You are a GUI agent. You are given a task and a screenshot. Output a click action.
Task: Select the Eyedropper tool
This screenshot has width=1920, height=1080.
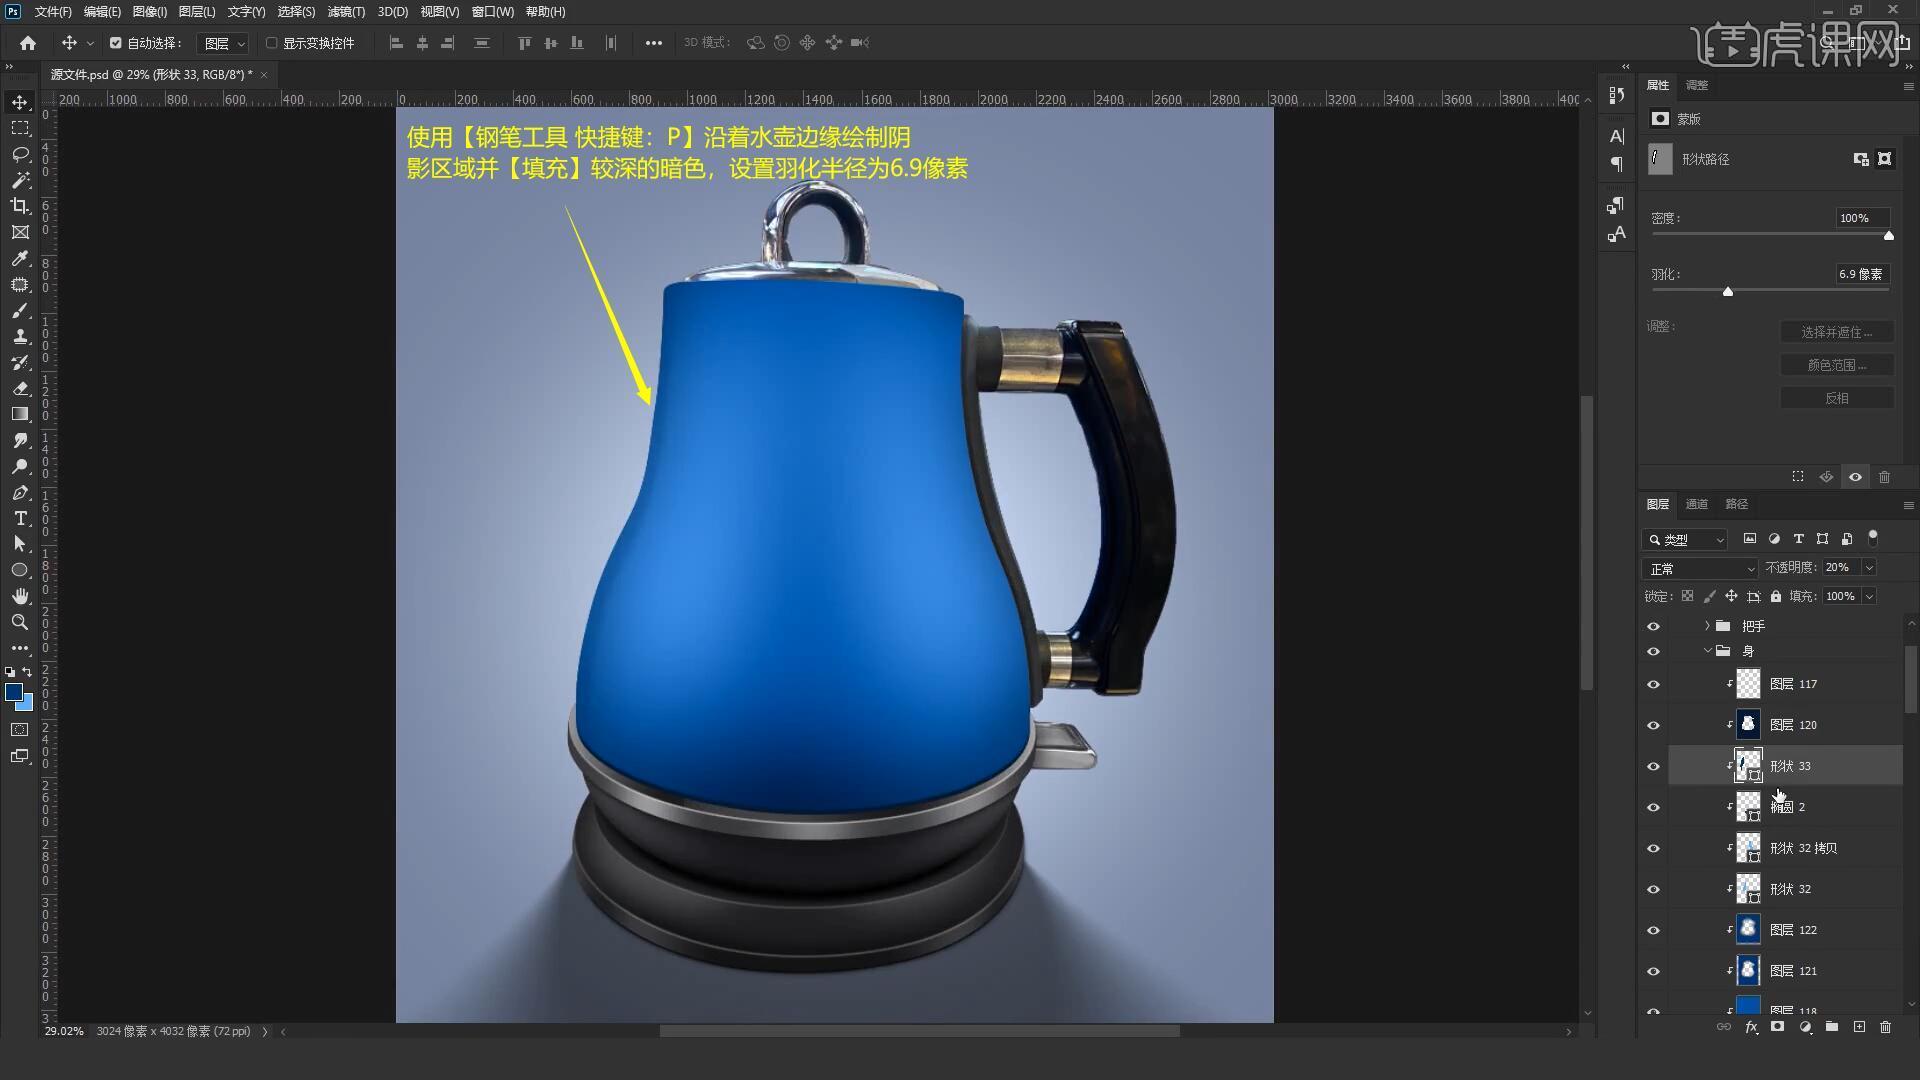coord(20,258)
